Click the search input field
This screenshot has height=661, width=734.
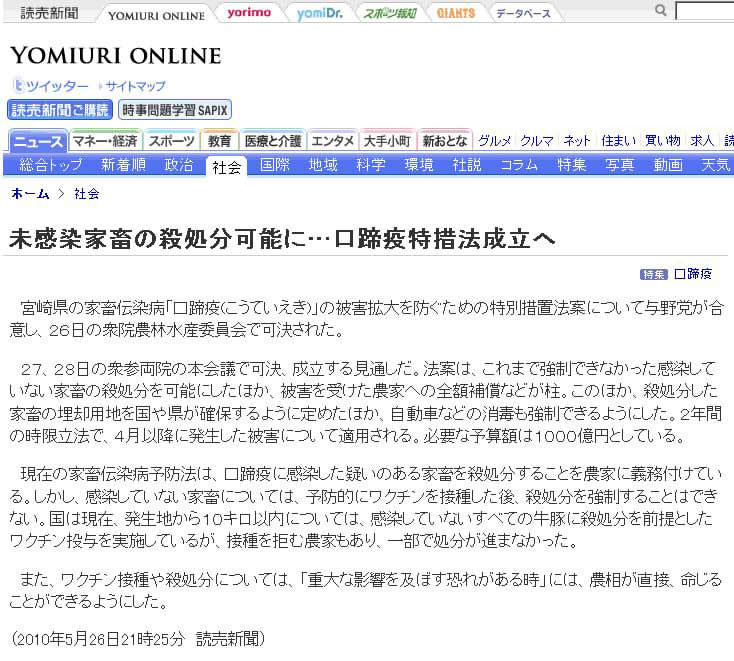[705, 11]
